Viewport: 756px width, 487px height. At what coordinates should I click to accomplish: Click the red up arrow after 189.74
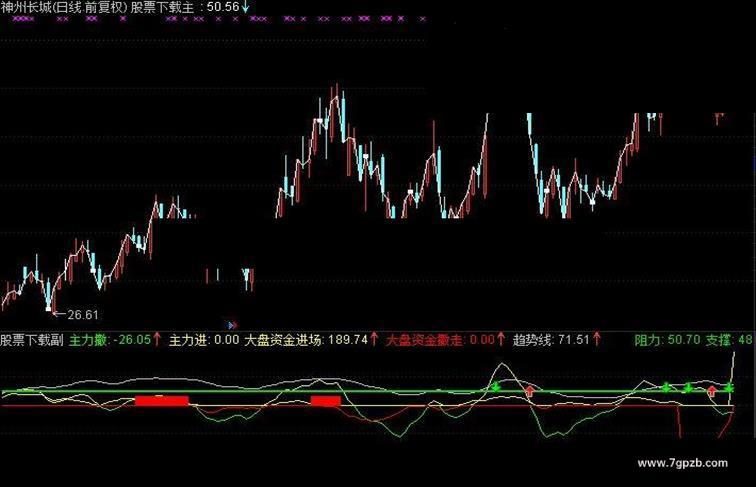374,339
